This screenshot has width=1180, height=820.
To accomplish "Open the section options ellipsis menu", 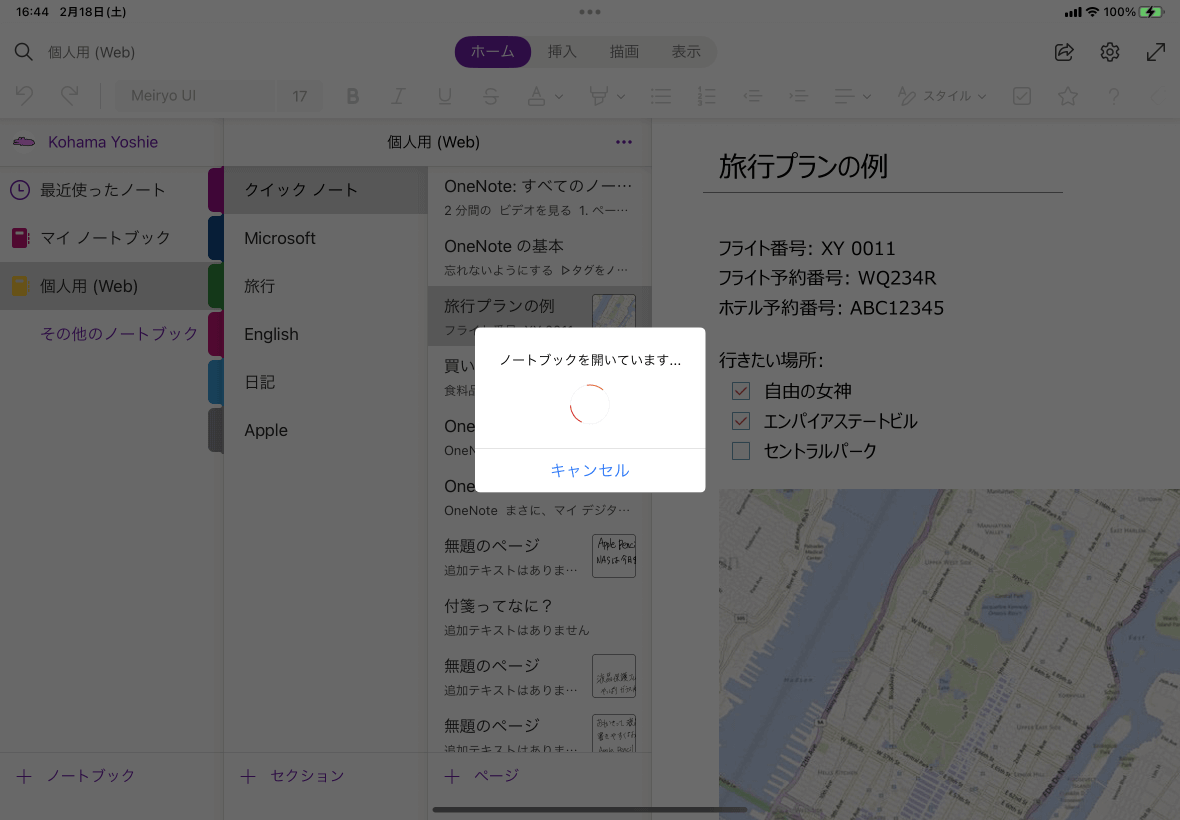I will tap(624, 142).
